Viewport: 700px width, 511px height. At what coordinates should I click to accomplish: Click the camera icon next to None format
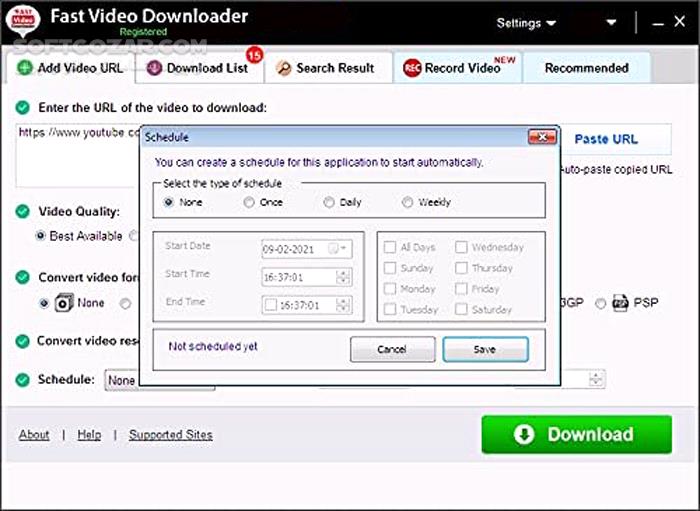[64, 303]
